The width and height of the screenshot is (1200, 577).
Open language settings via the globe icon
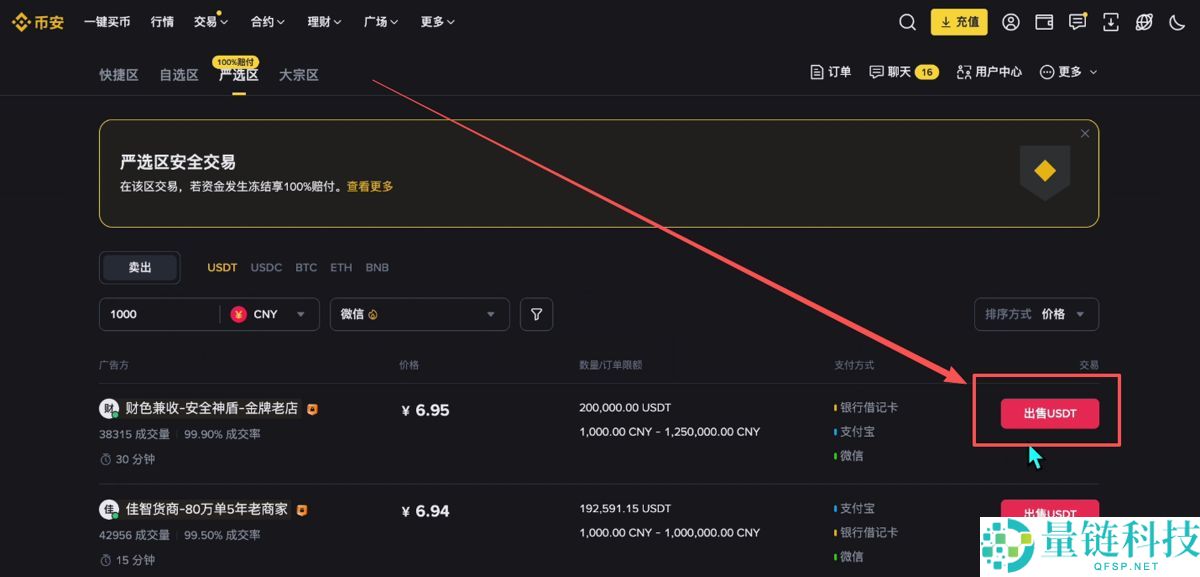pos(1143,21)
